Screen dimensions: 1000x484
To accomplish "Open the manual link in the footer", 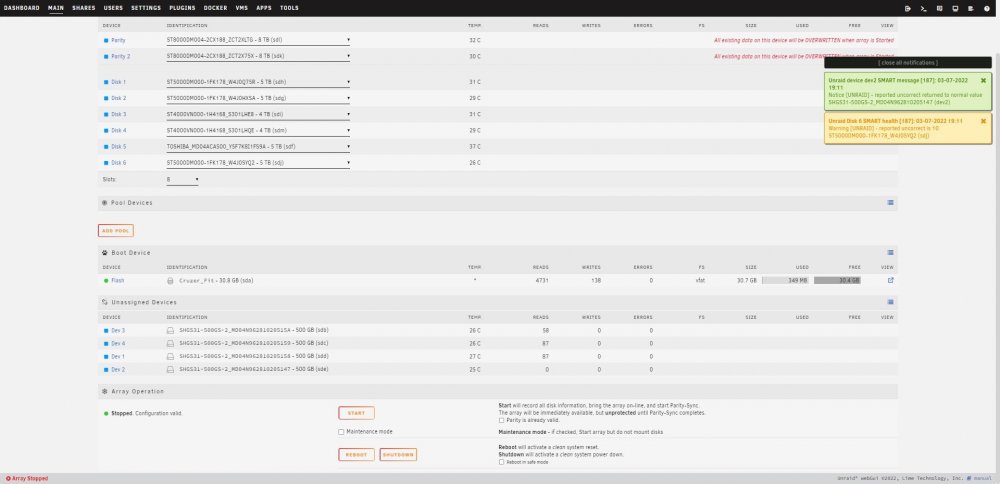I will [983, 478].
